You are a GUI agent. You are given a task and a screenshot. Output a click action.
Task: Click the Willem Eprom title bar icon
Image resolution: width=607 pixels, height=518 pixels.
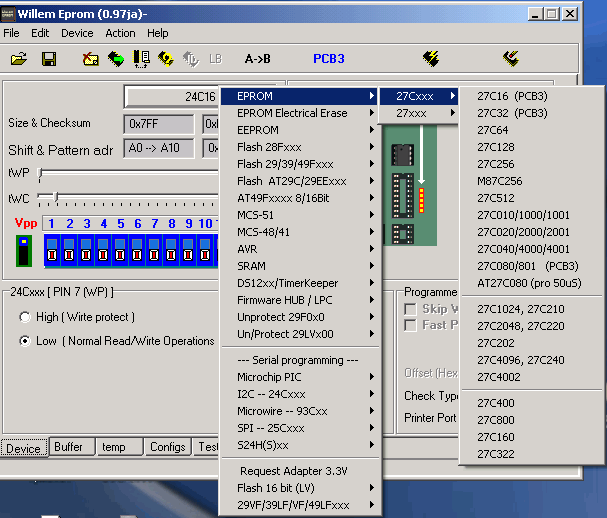(8, 14)
